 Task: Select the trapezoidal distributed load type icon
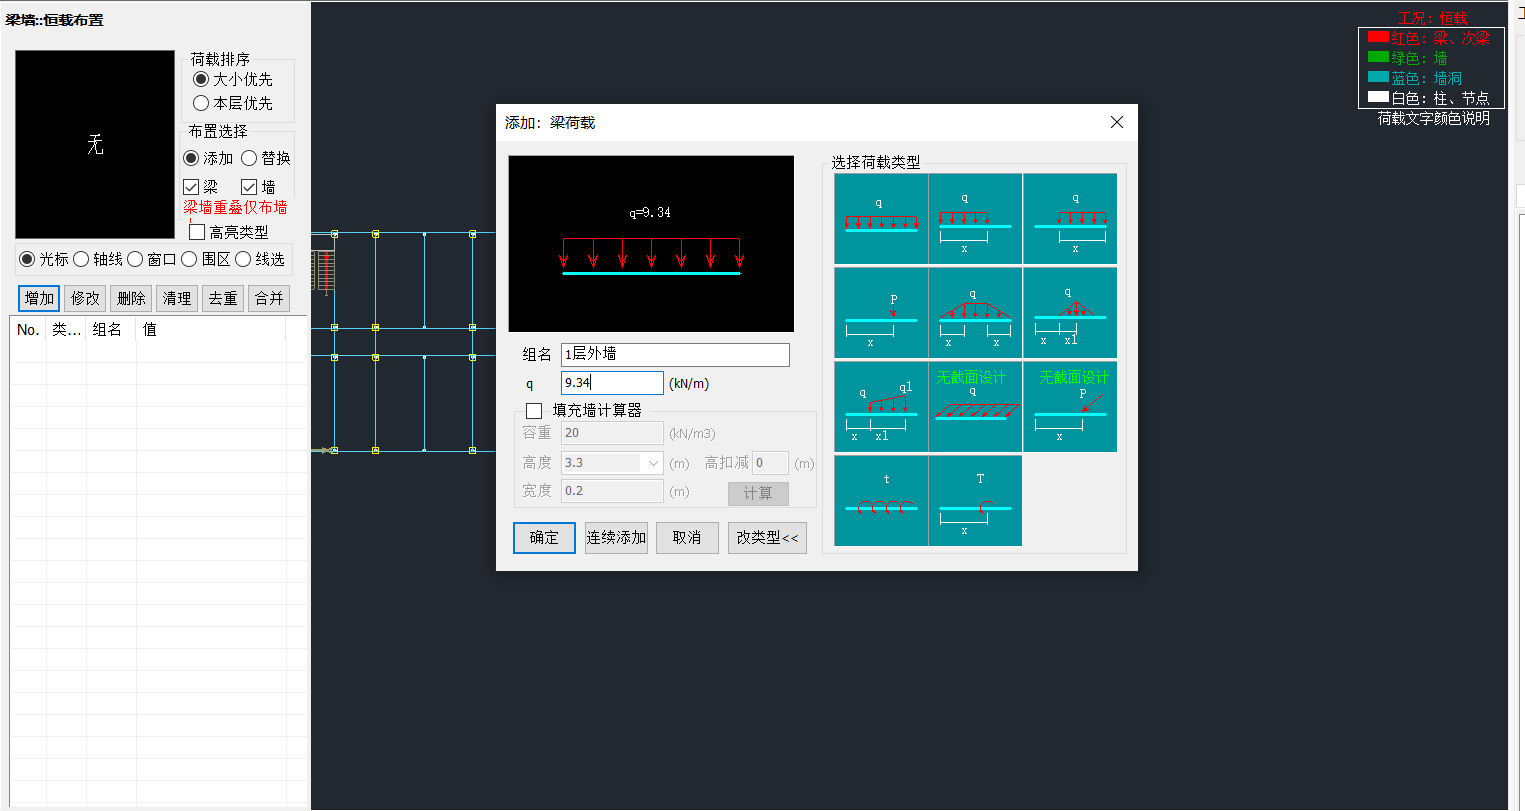[x=975, y=313]
